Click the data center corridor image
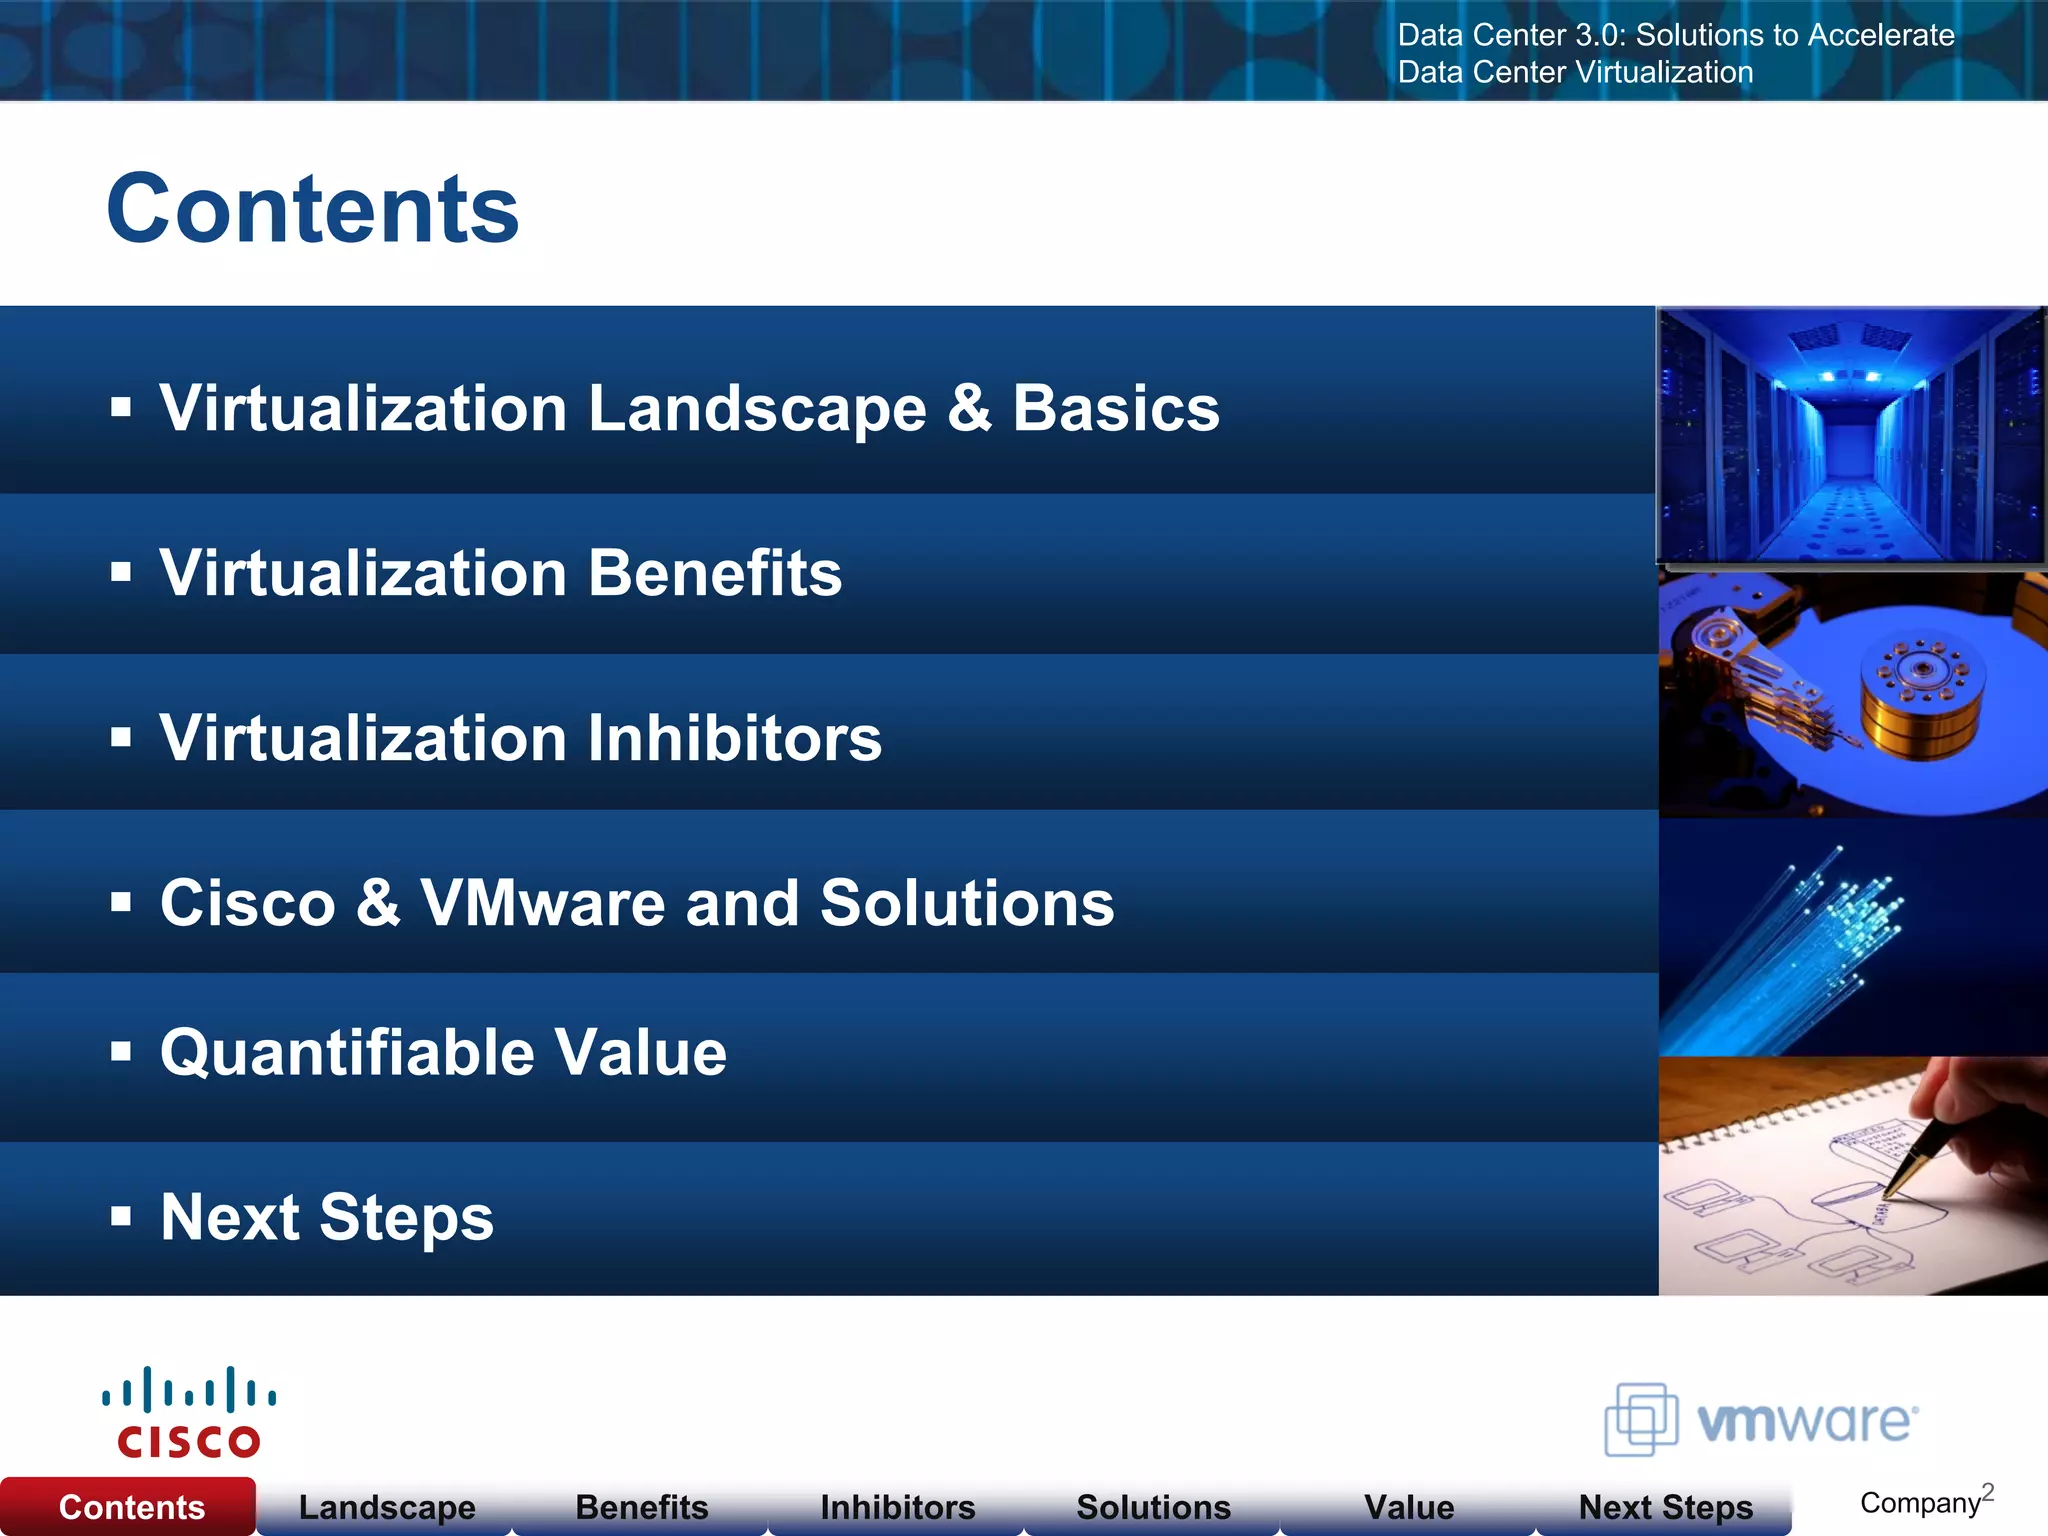Screen dimensions: 2048x1536 pyautogui.click(x=1851, y=435)
